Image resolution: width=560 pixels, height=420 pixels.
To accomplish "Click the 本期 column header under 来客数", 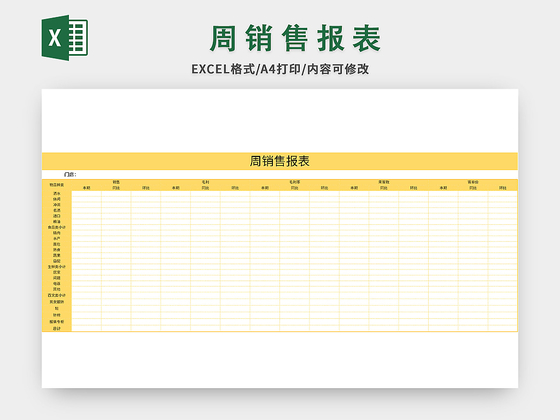I will 354,188.
